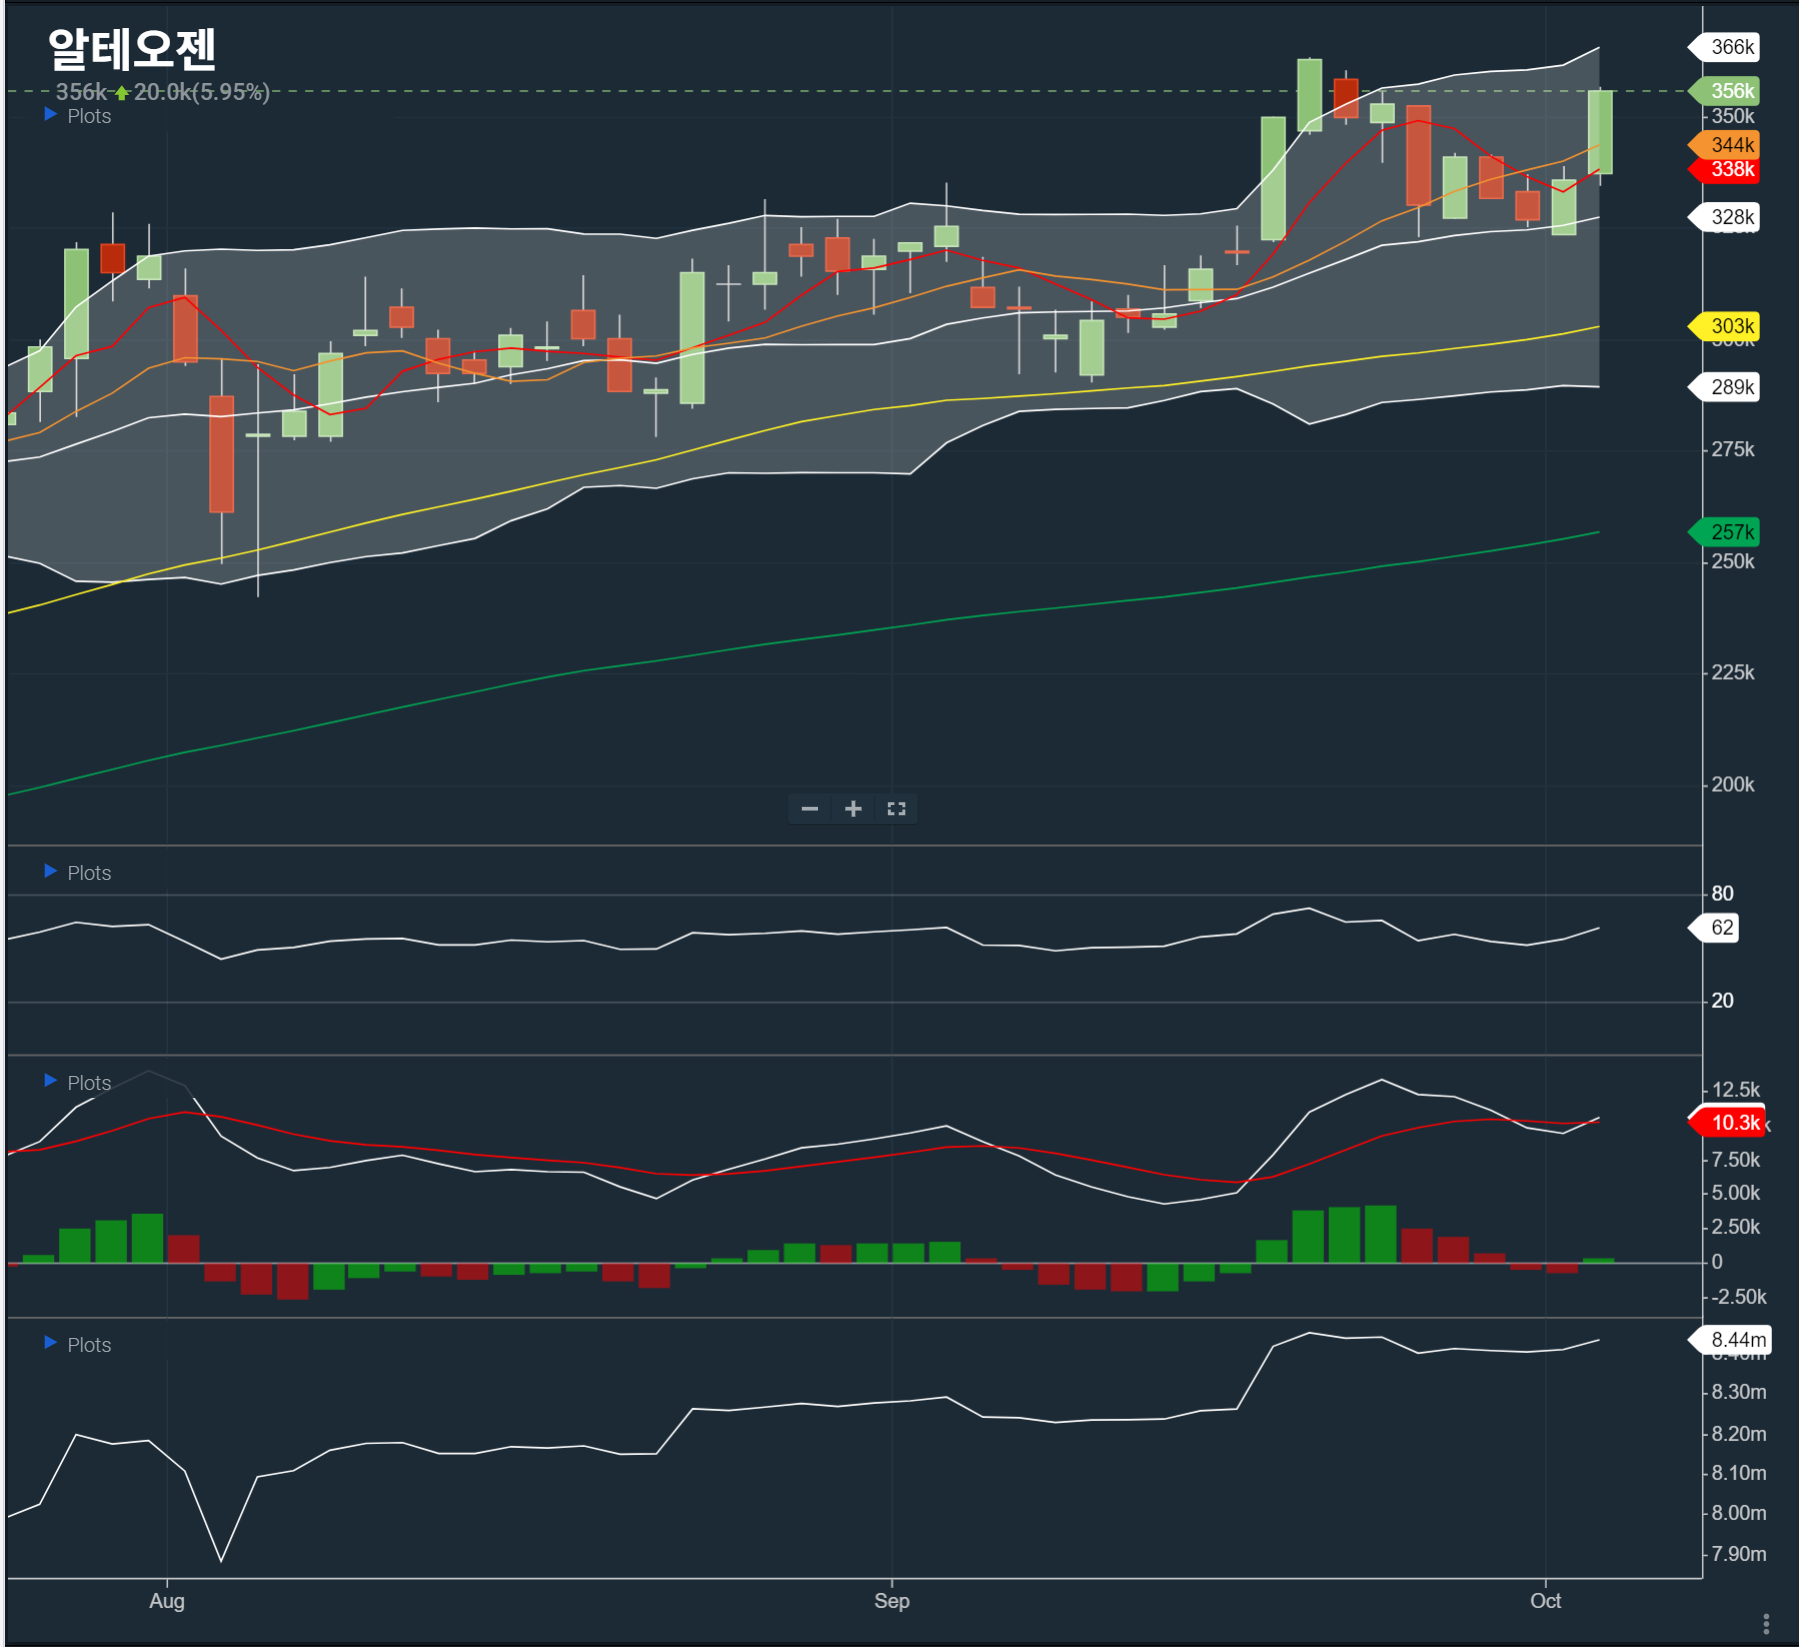The height and width of the screenshot is (1647, 1799).
Task: Click the white 366k upper band label
Action: (x=1728, y=47)
